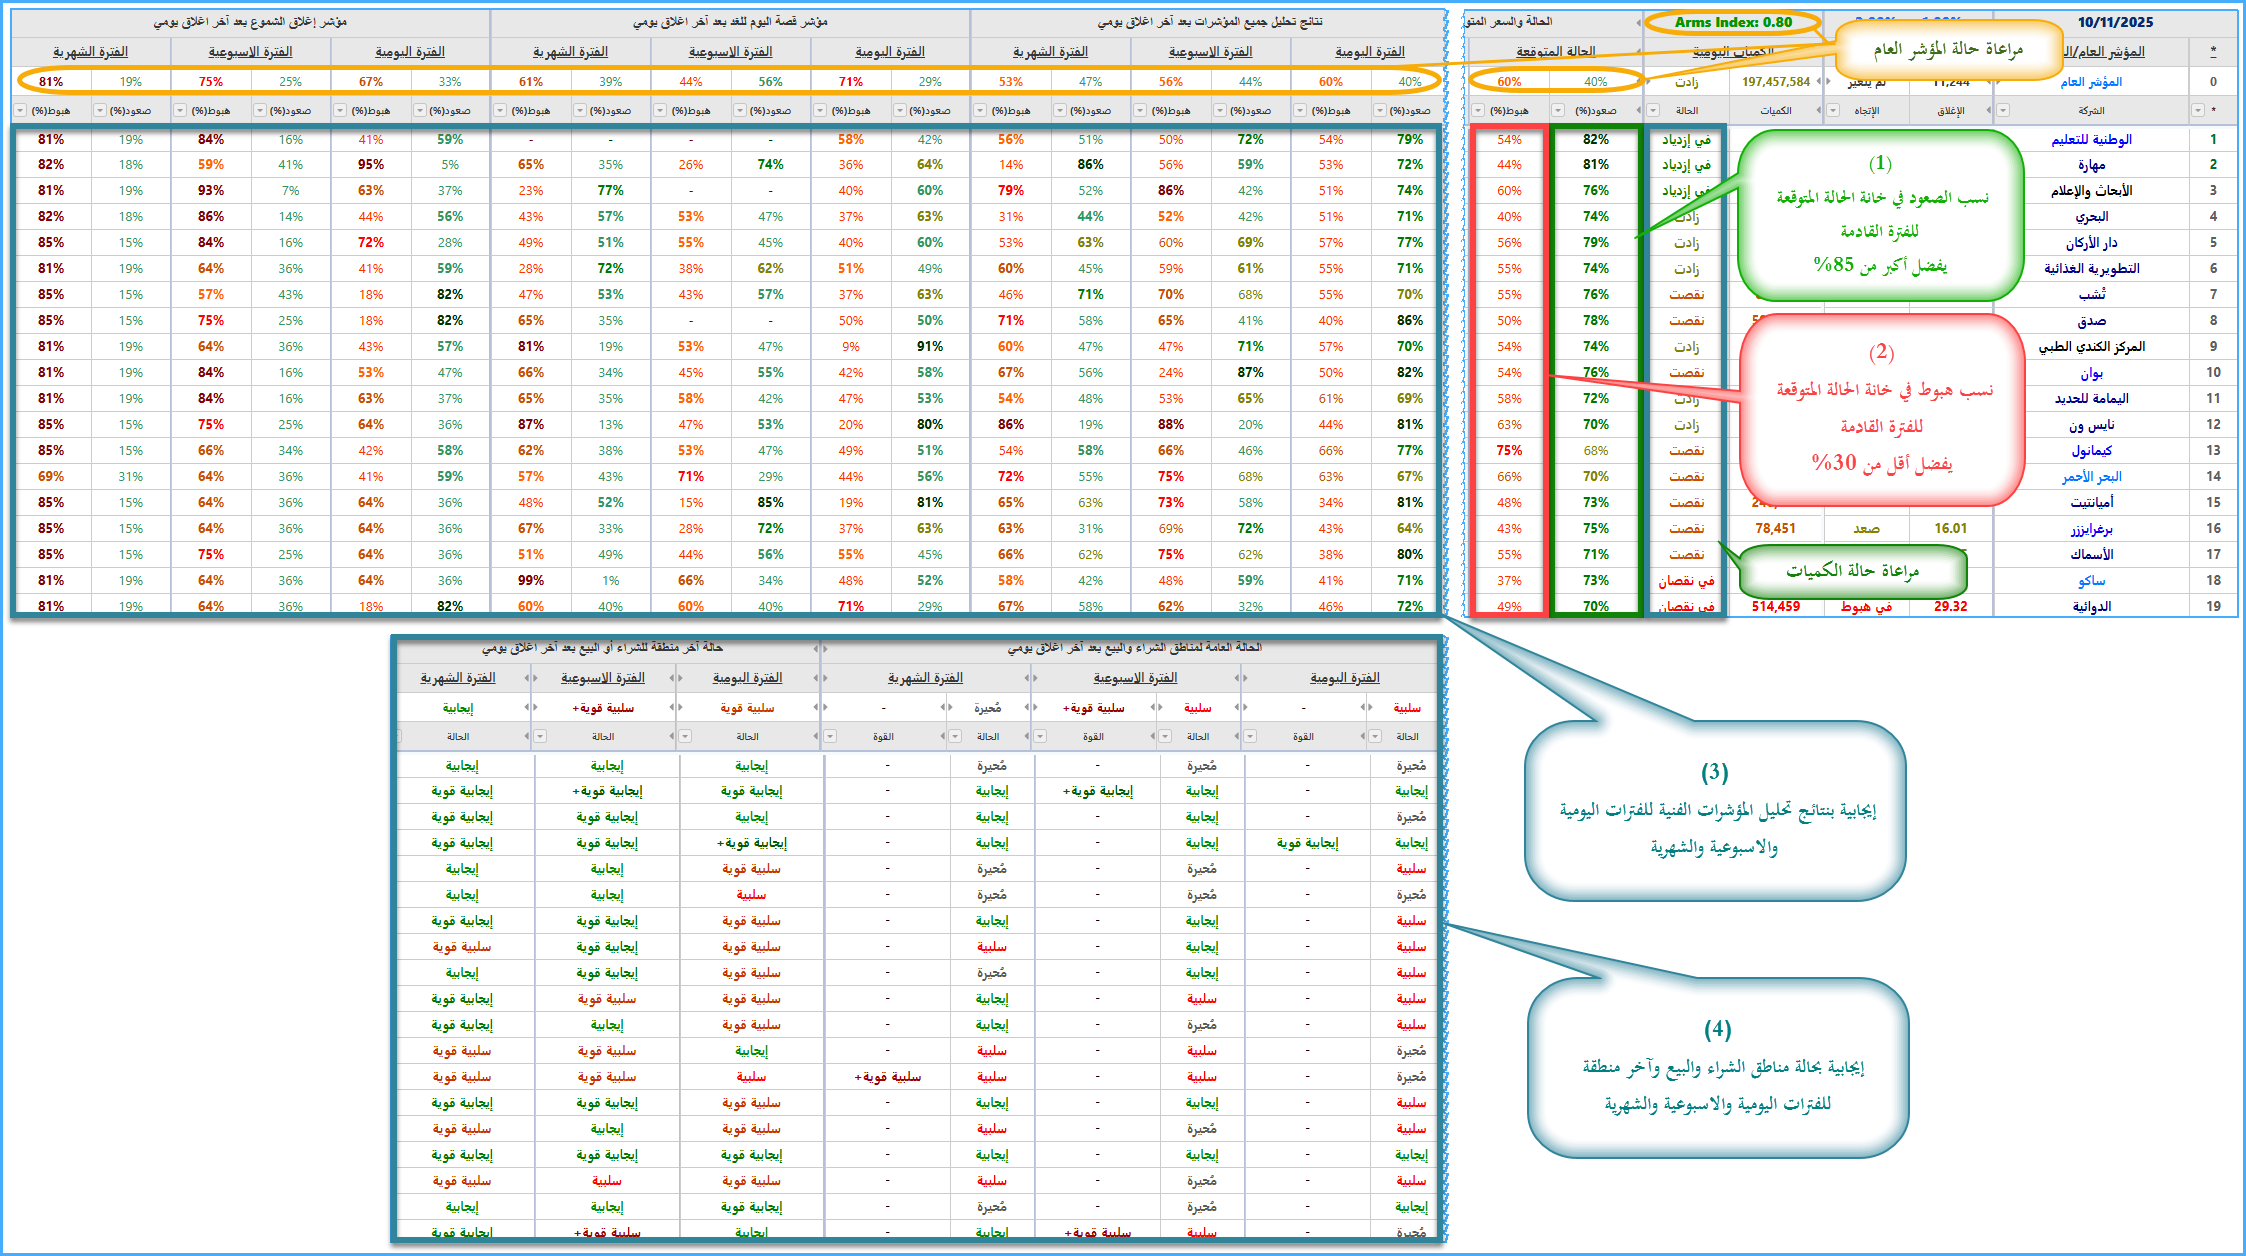Image resolution: width=2246 pixels, height=1256 pixels.
Task: Open monthly القوة filter in الحالة العامة لمناطق الشراء والبيع
Action: point(830,737)
